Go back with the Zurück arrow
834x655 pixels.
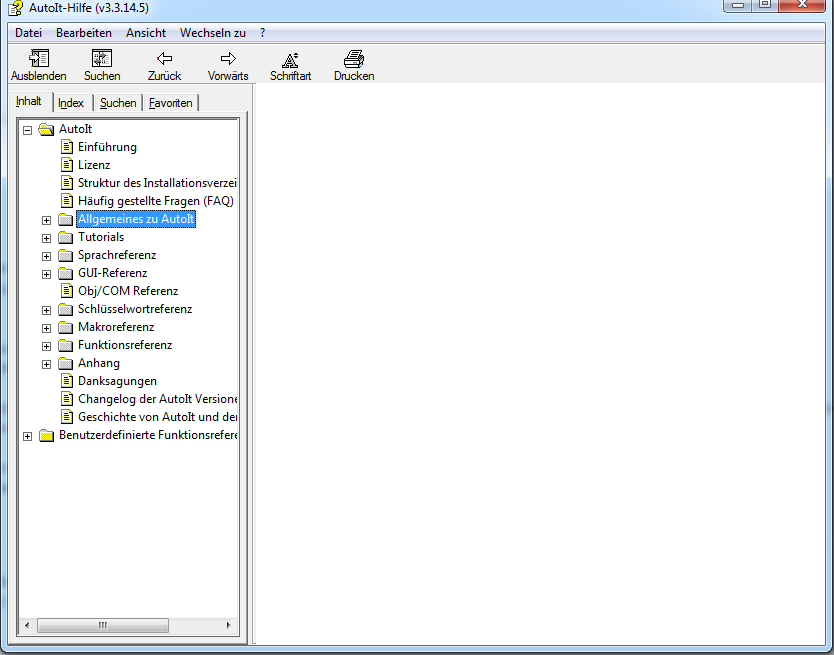[x=165, y=59]
